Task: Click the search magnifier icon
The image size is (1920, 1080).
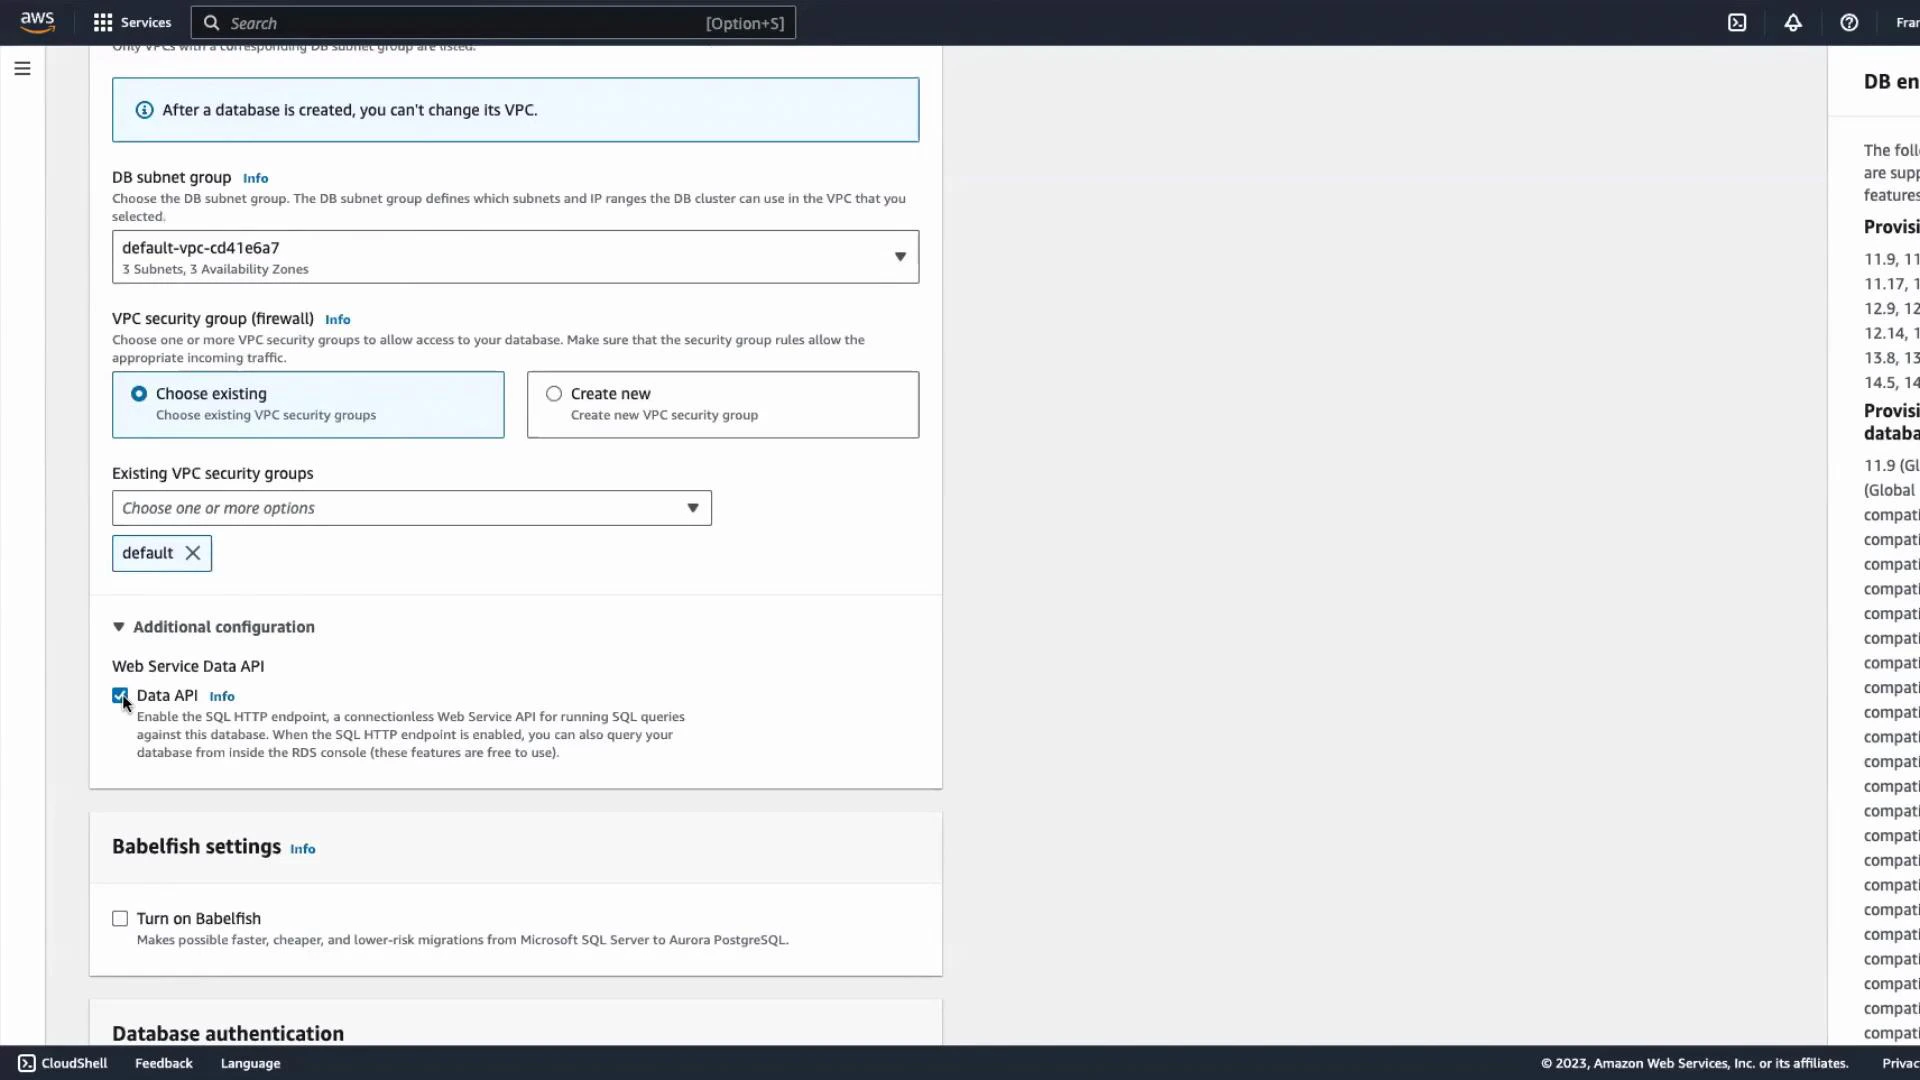Action: click(211, 22)
